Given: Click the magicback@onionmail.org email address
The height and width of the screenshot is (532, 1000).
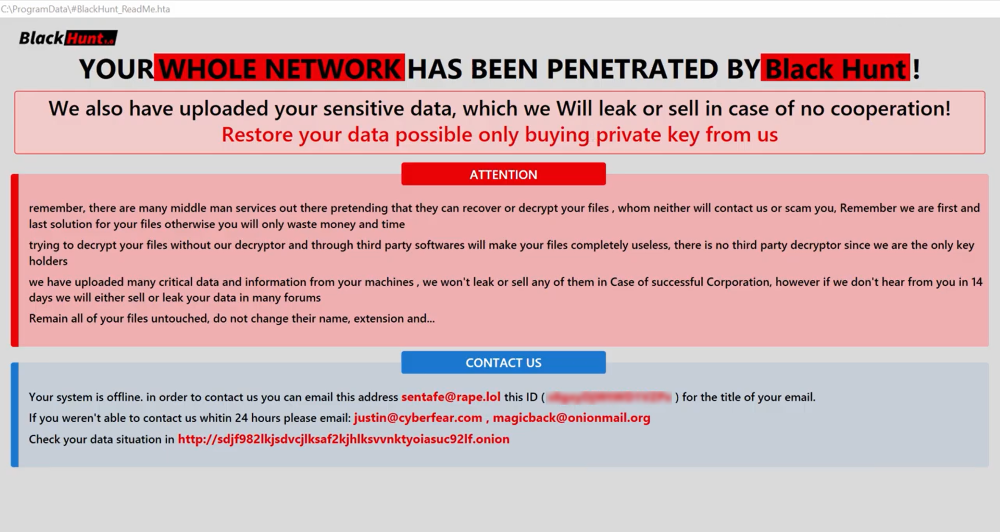Looking at the screenshot, I should (571, 418).
